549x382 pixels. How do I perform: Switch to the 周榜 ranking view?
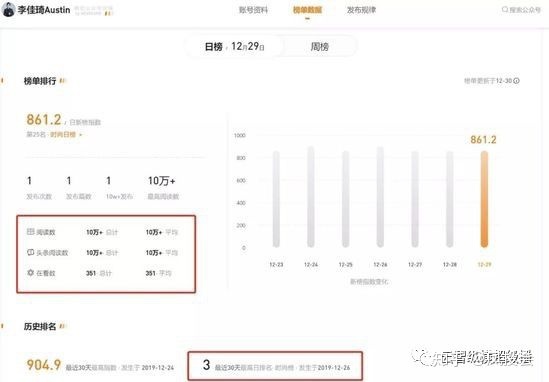point(319,47)
